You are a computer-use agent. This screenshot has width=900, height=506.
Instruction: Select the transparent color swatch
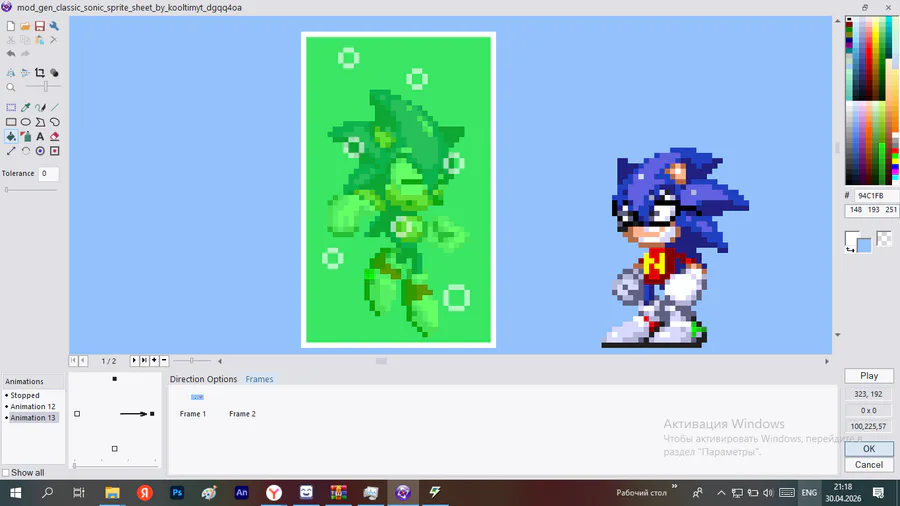884,238
